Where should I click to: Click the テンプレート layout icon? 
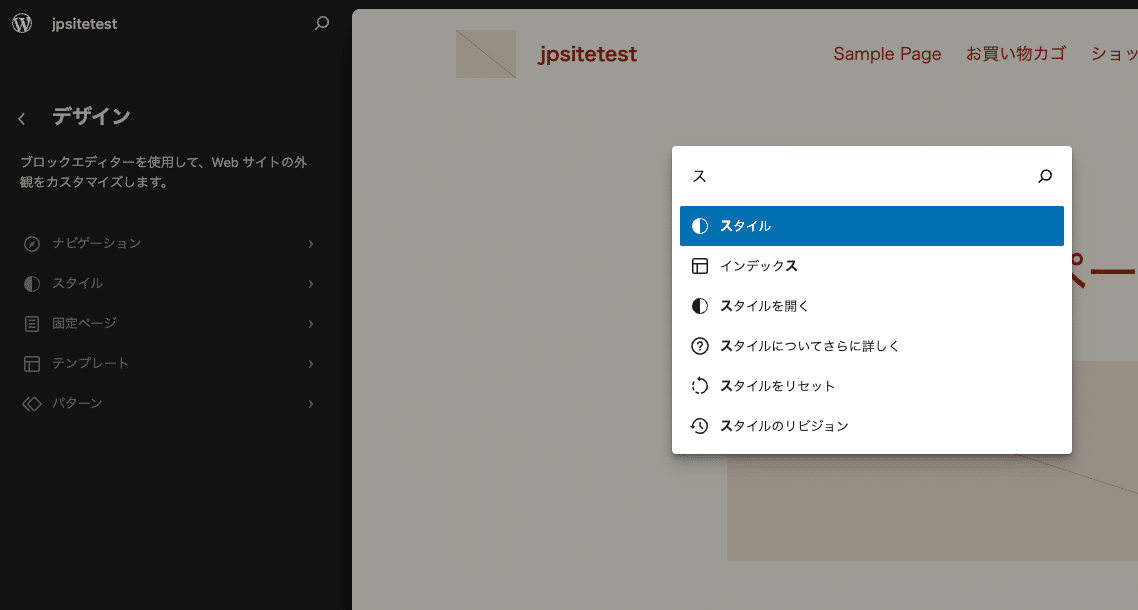pos(29,363)
